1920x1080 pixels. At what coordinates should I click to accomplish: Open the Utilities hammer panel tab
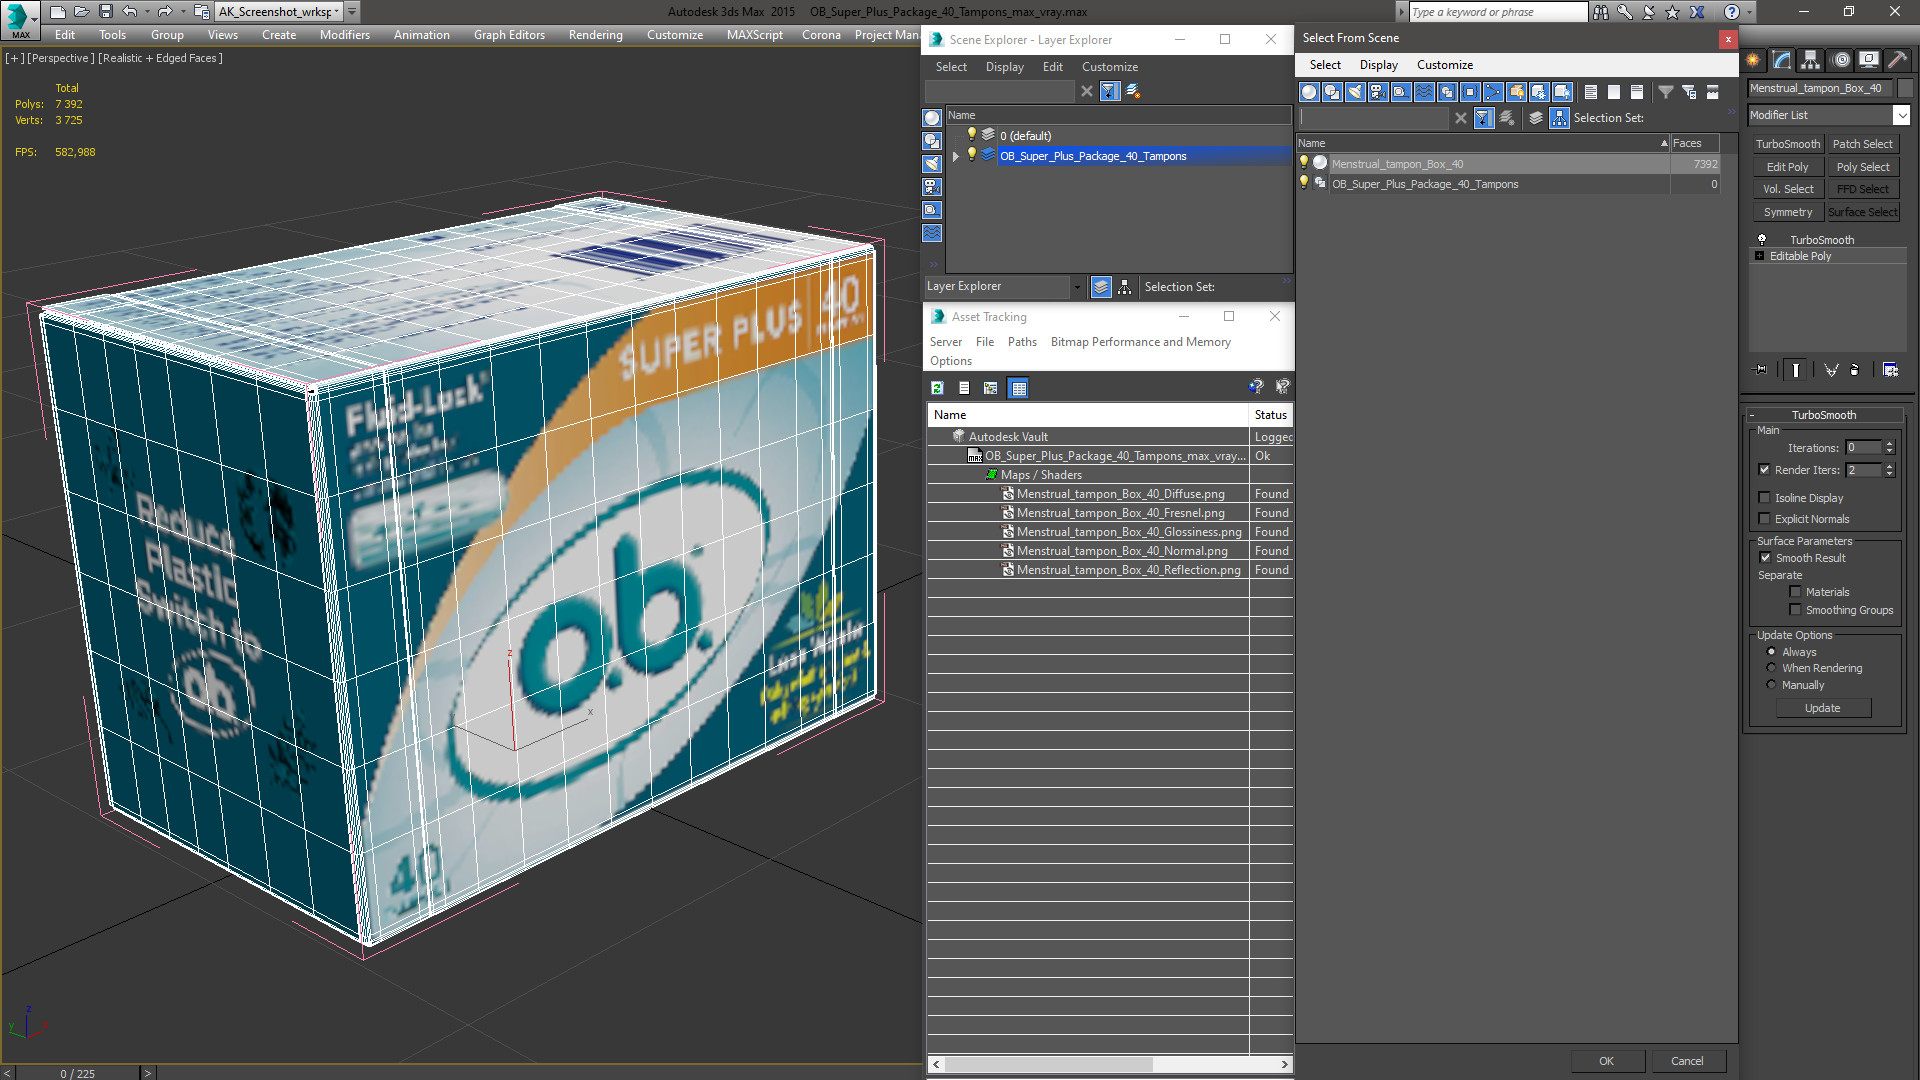(x=1897, y=60)
